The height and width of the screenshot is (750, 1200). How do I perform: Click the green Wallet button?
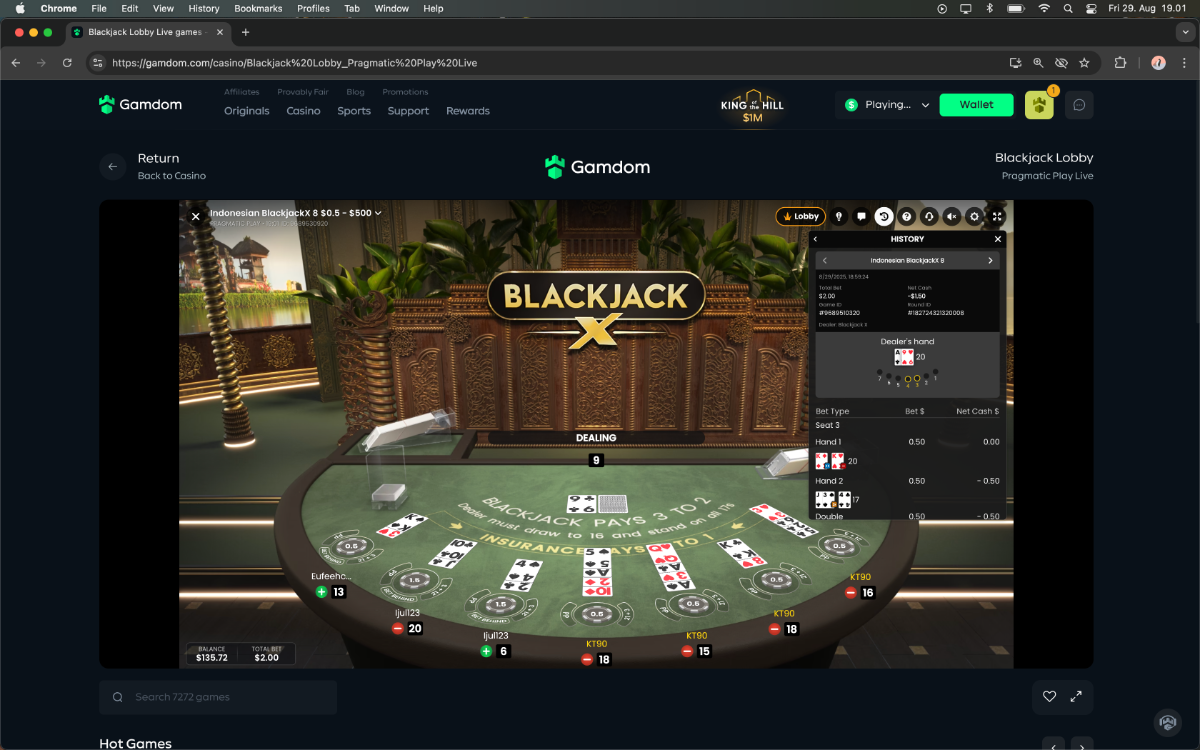pos(977,104)
